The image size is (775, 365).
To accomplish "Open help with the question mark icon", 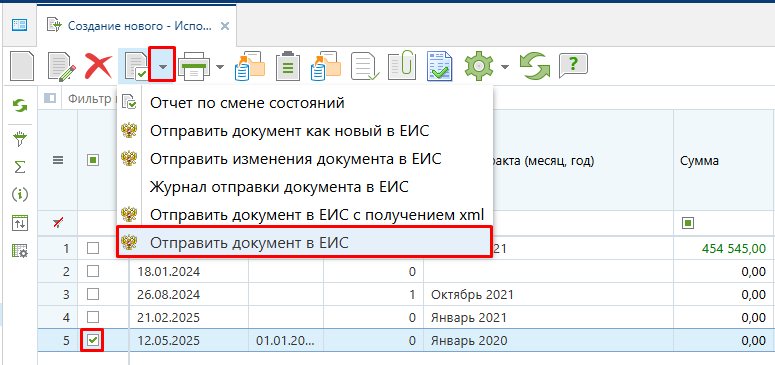I will [573, 65].
